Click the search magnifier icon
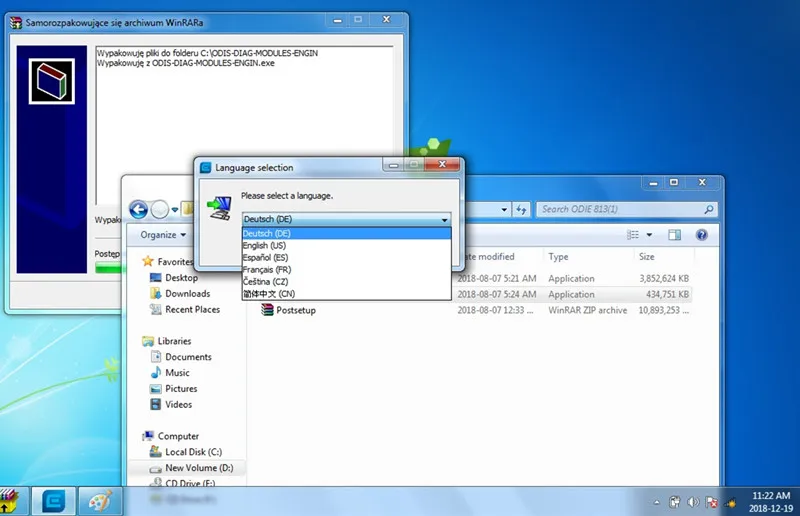 click(709, 209)
